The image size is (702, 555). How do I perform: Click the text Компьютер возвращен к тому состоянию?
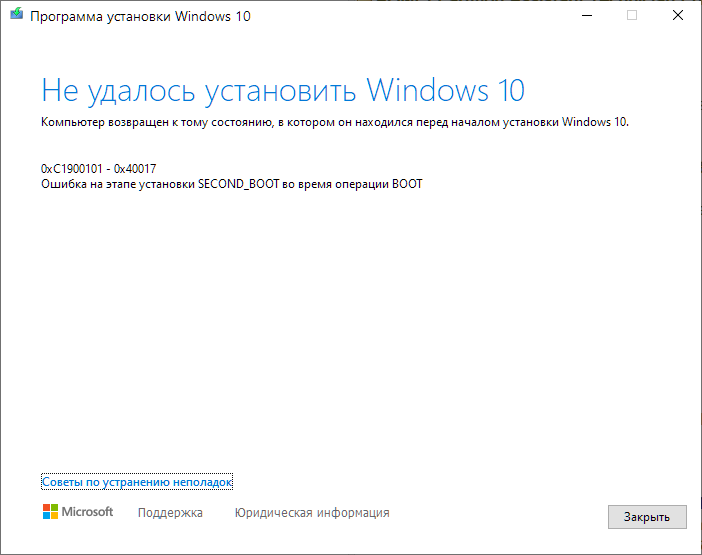tap(157, 122)
